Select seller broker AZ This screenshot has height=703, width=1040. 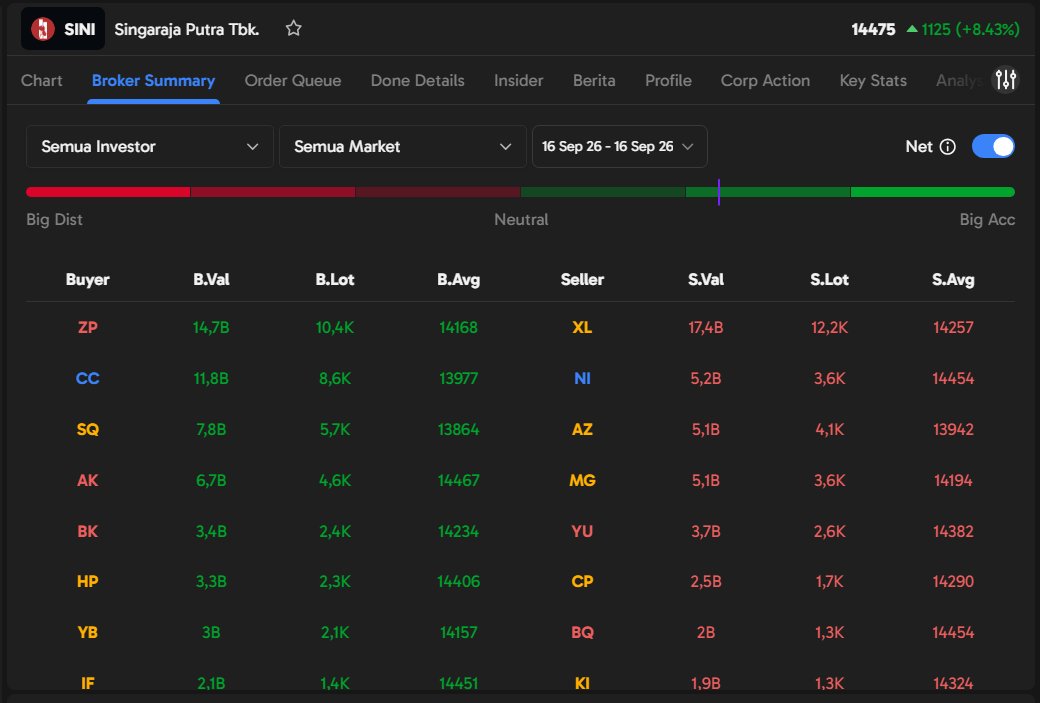[x=582, y=429]
